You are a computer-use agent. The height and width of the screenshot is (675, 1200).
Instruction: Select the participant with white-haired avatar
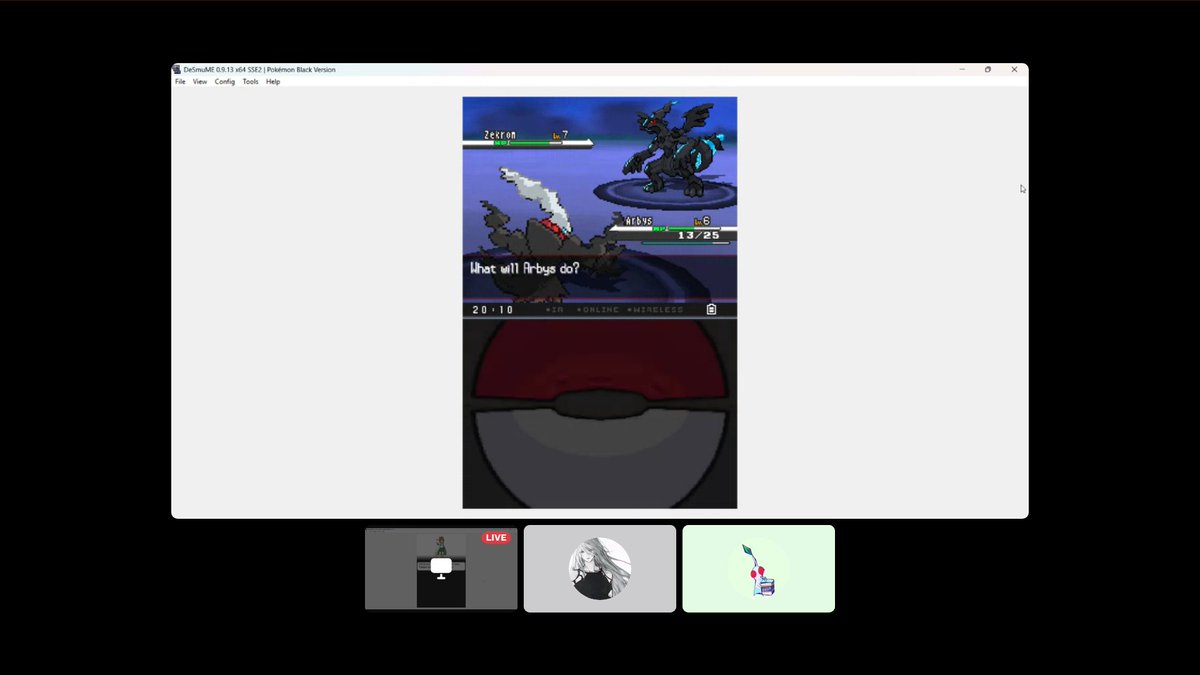(600, 568)
